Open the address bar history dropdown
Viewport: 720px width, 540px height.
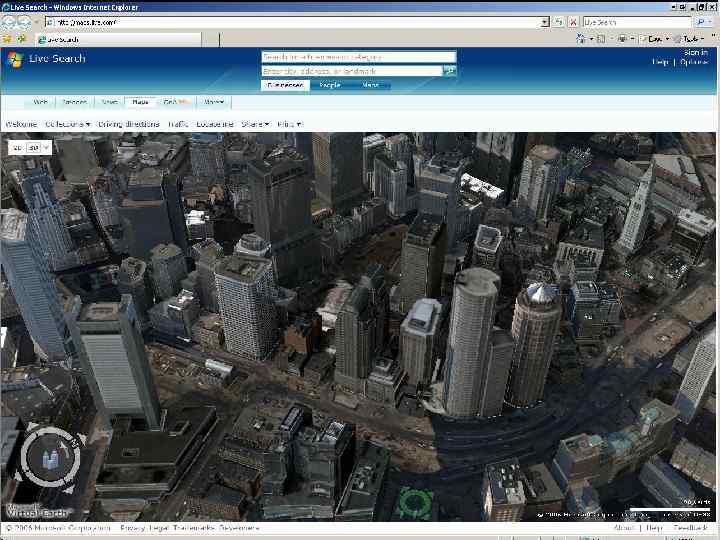click(545, 22)
